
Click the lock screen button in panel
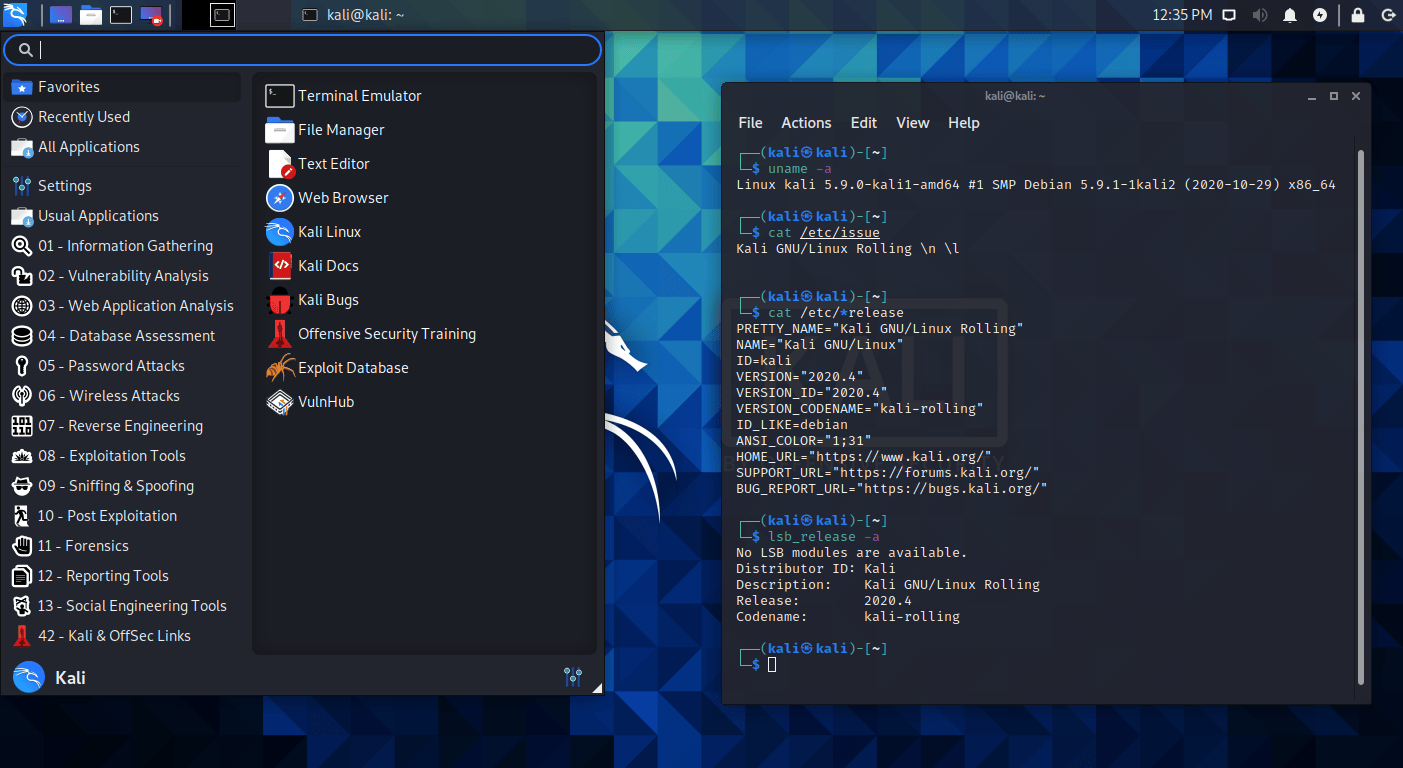pos(1357,15)
